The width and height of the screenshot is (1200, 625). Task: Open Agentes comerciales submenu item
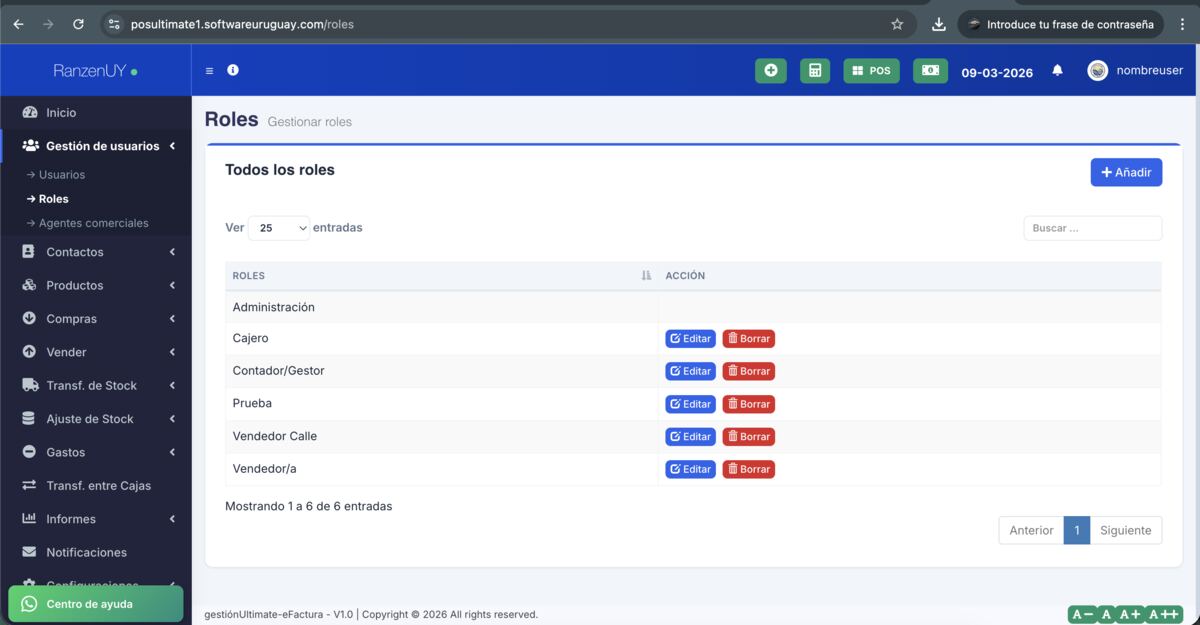click(93, 223)
